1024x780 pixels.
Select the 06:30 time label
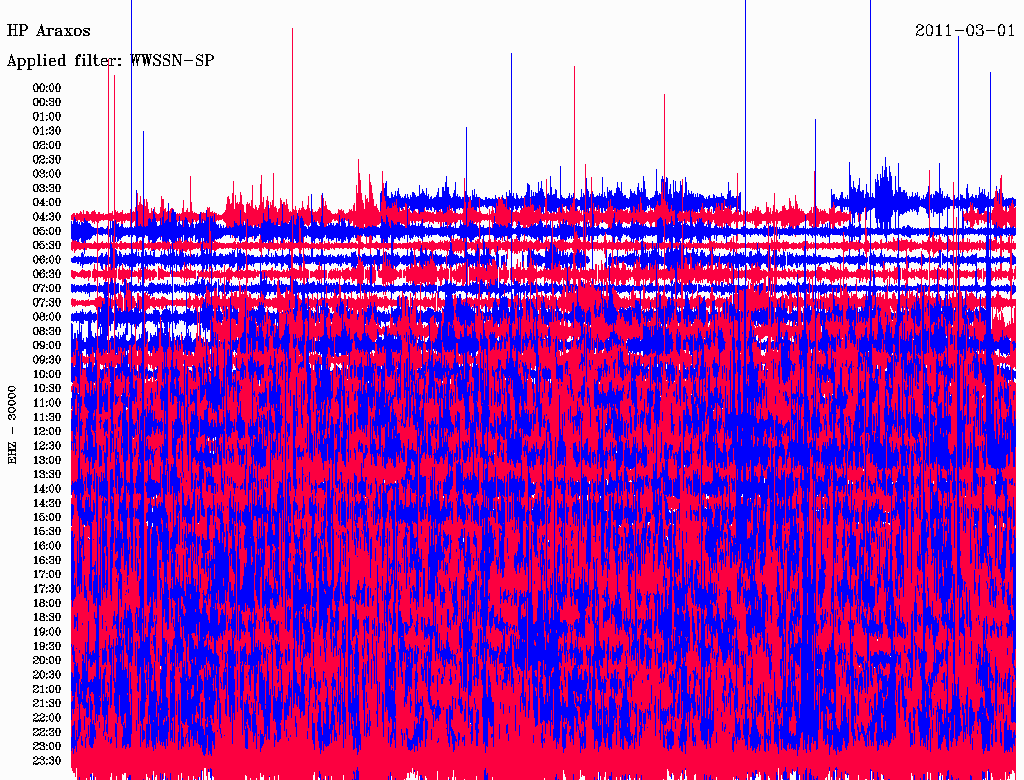47,274
